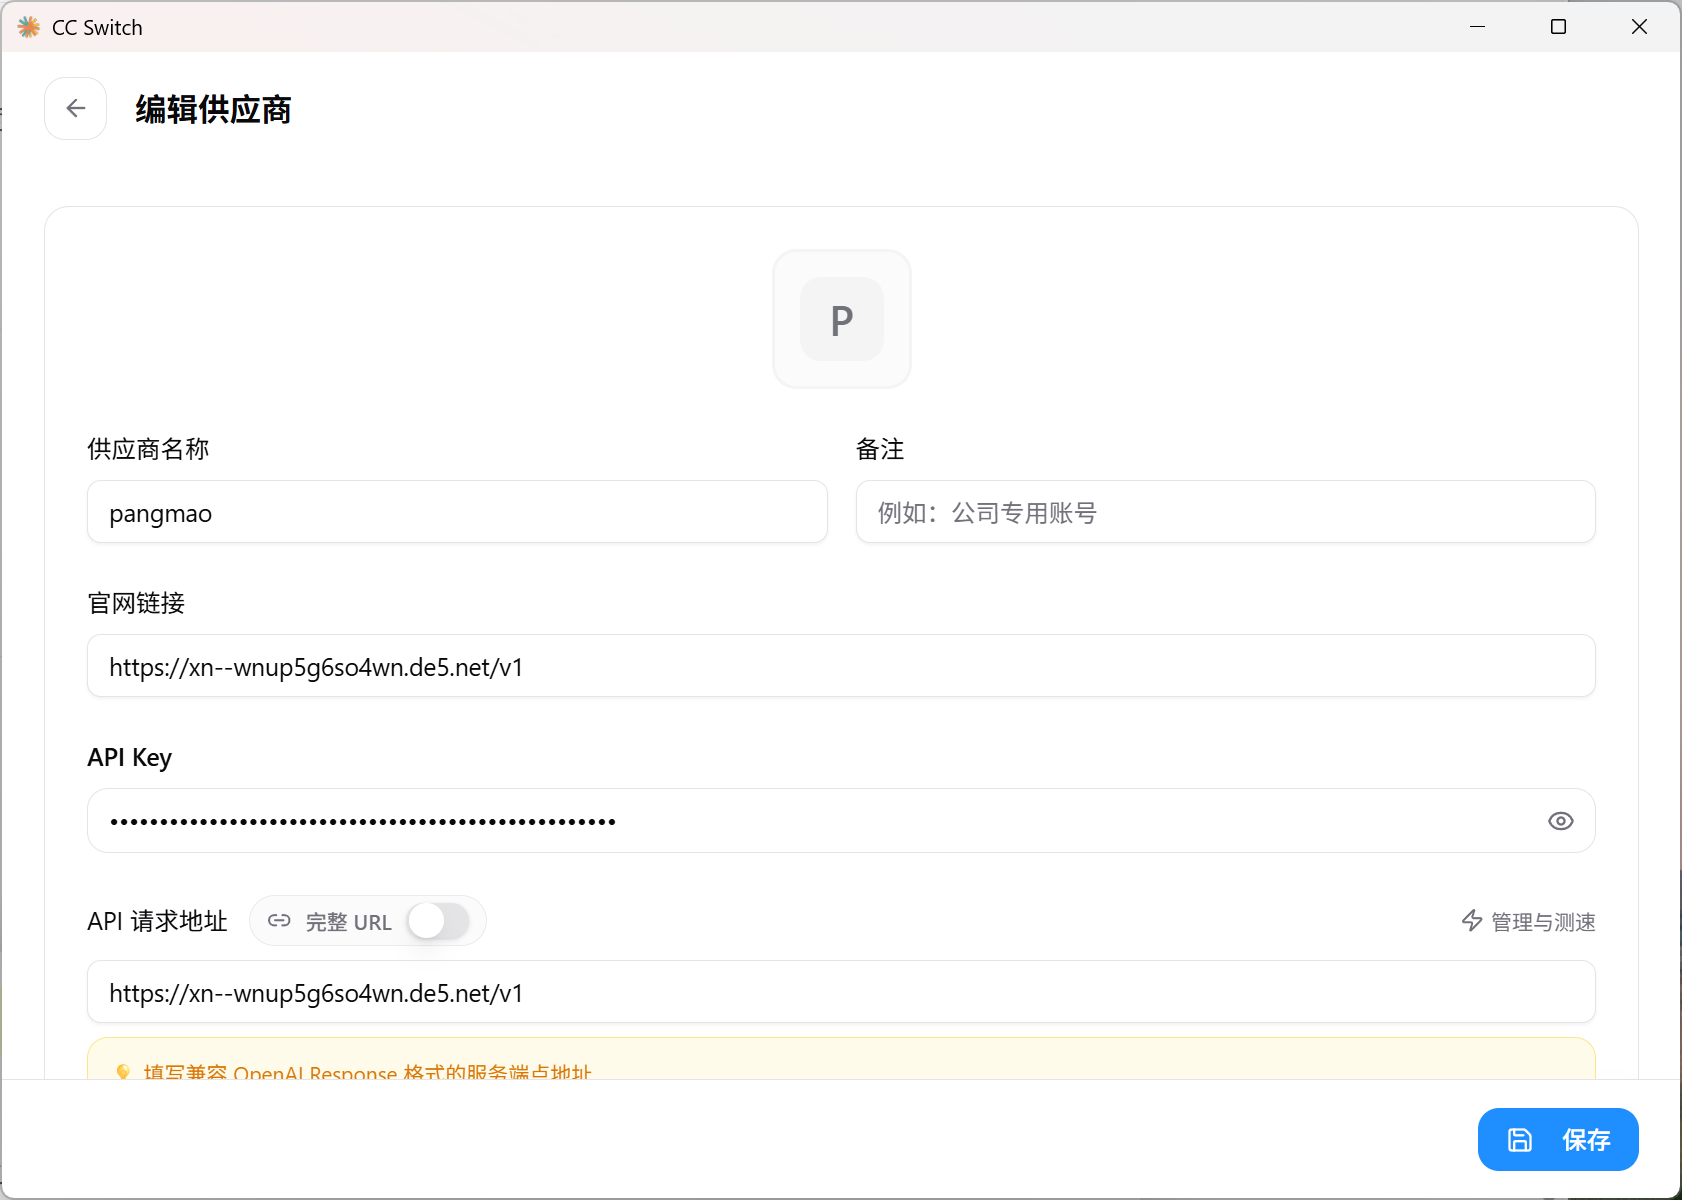Close the CC Switch window
This screenshot has width=1682, height=1200.
click(x=1639, y=27)
